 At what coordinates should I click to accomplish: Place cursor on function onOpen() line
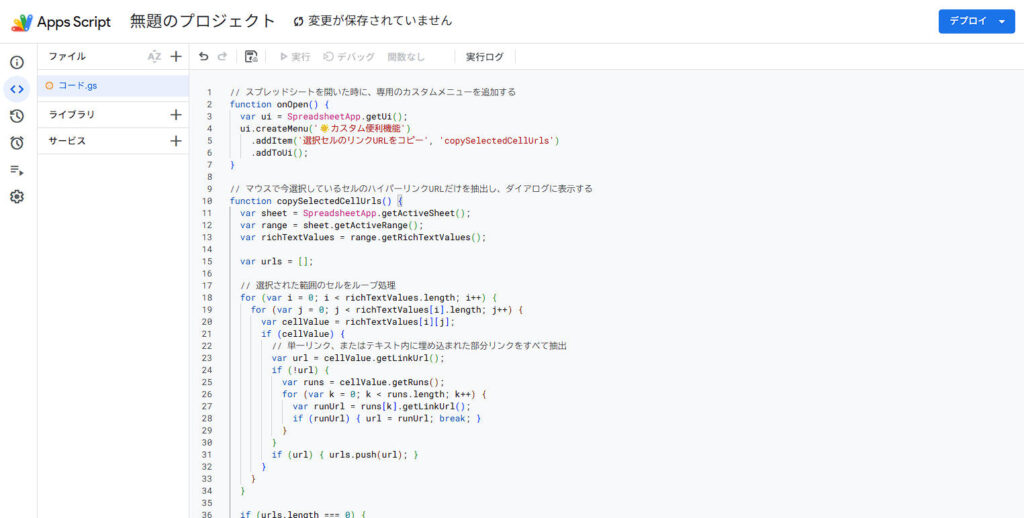pos(280,105)
